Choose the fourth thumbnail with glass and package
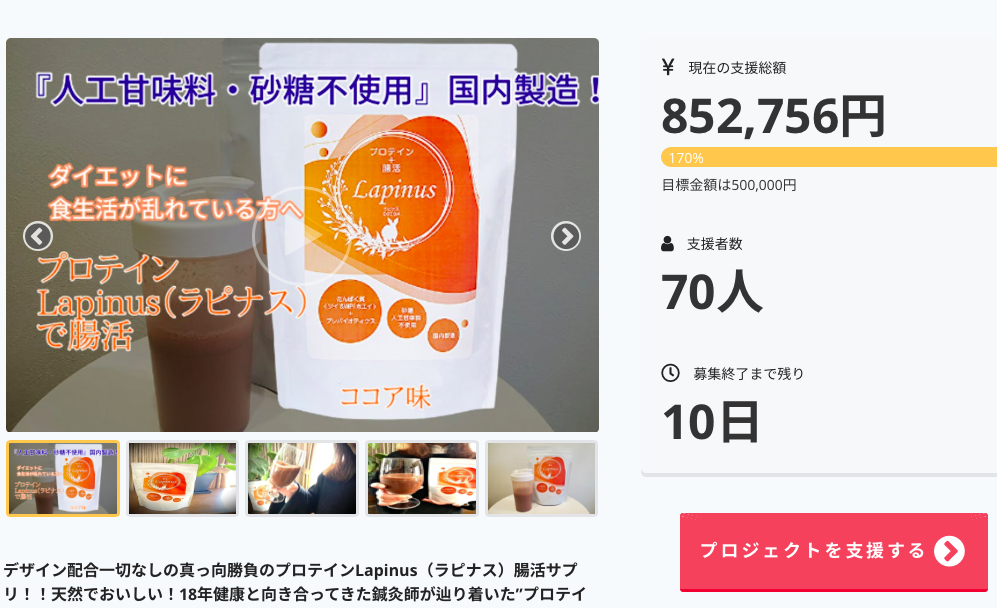Screen dimensions: 997x608 point(422,478)
